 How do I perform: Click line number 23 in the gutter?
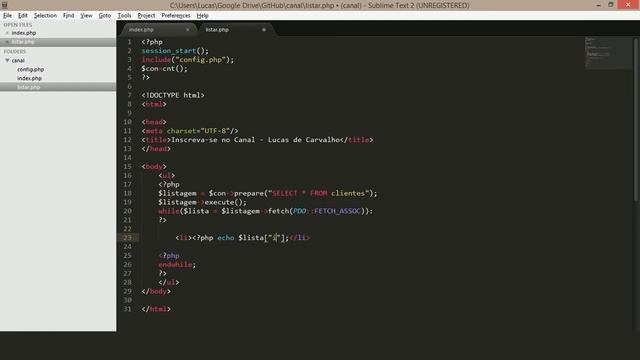(x=127, y=238)
